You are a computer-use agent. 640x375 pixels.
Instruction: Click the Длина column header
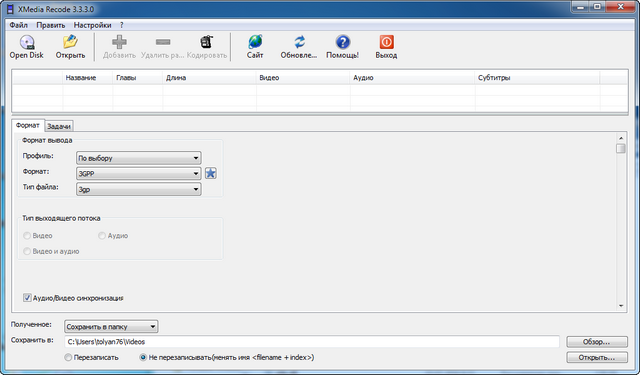tap(209, 78)
